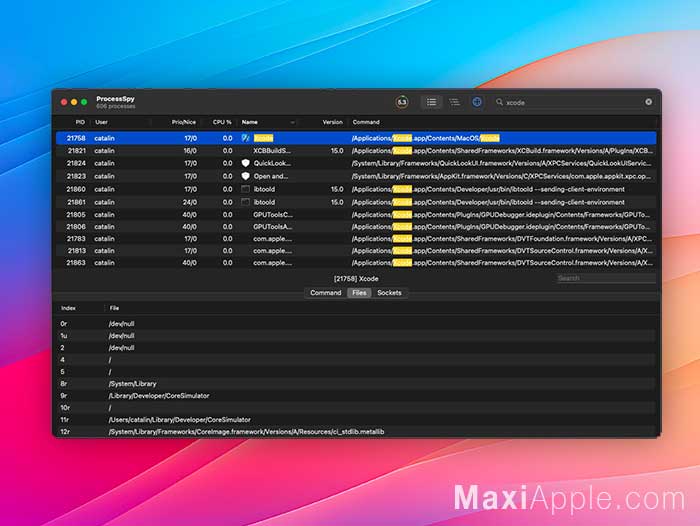The height and width of the screenshot is (526, 700).
Task: Clear the xcode search text
Action: click(x=648, y=102)
